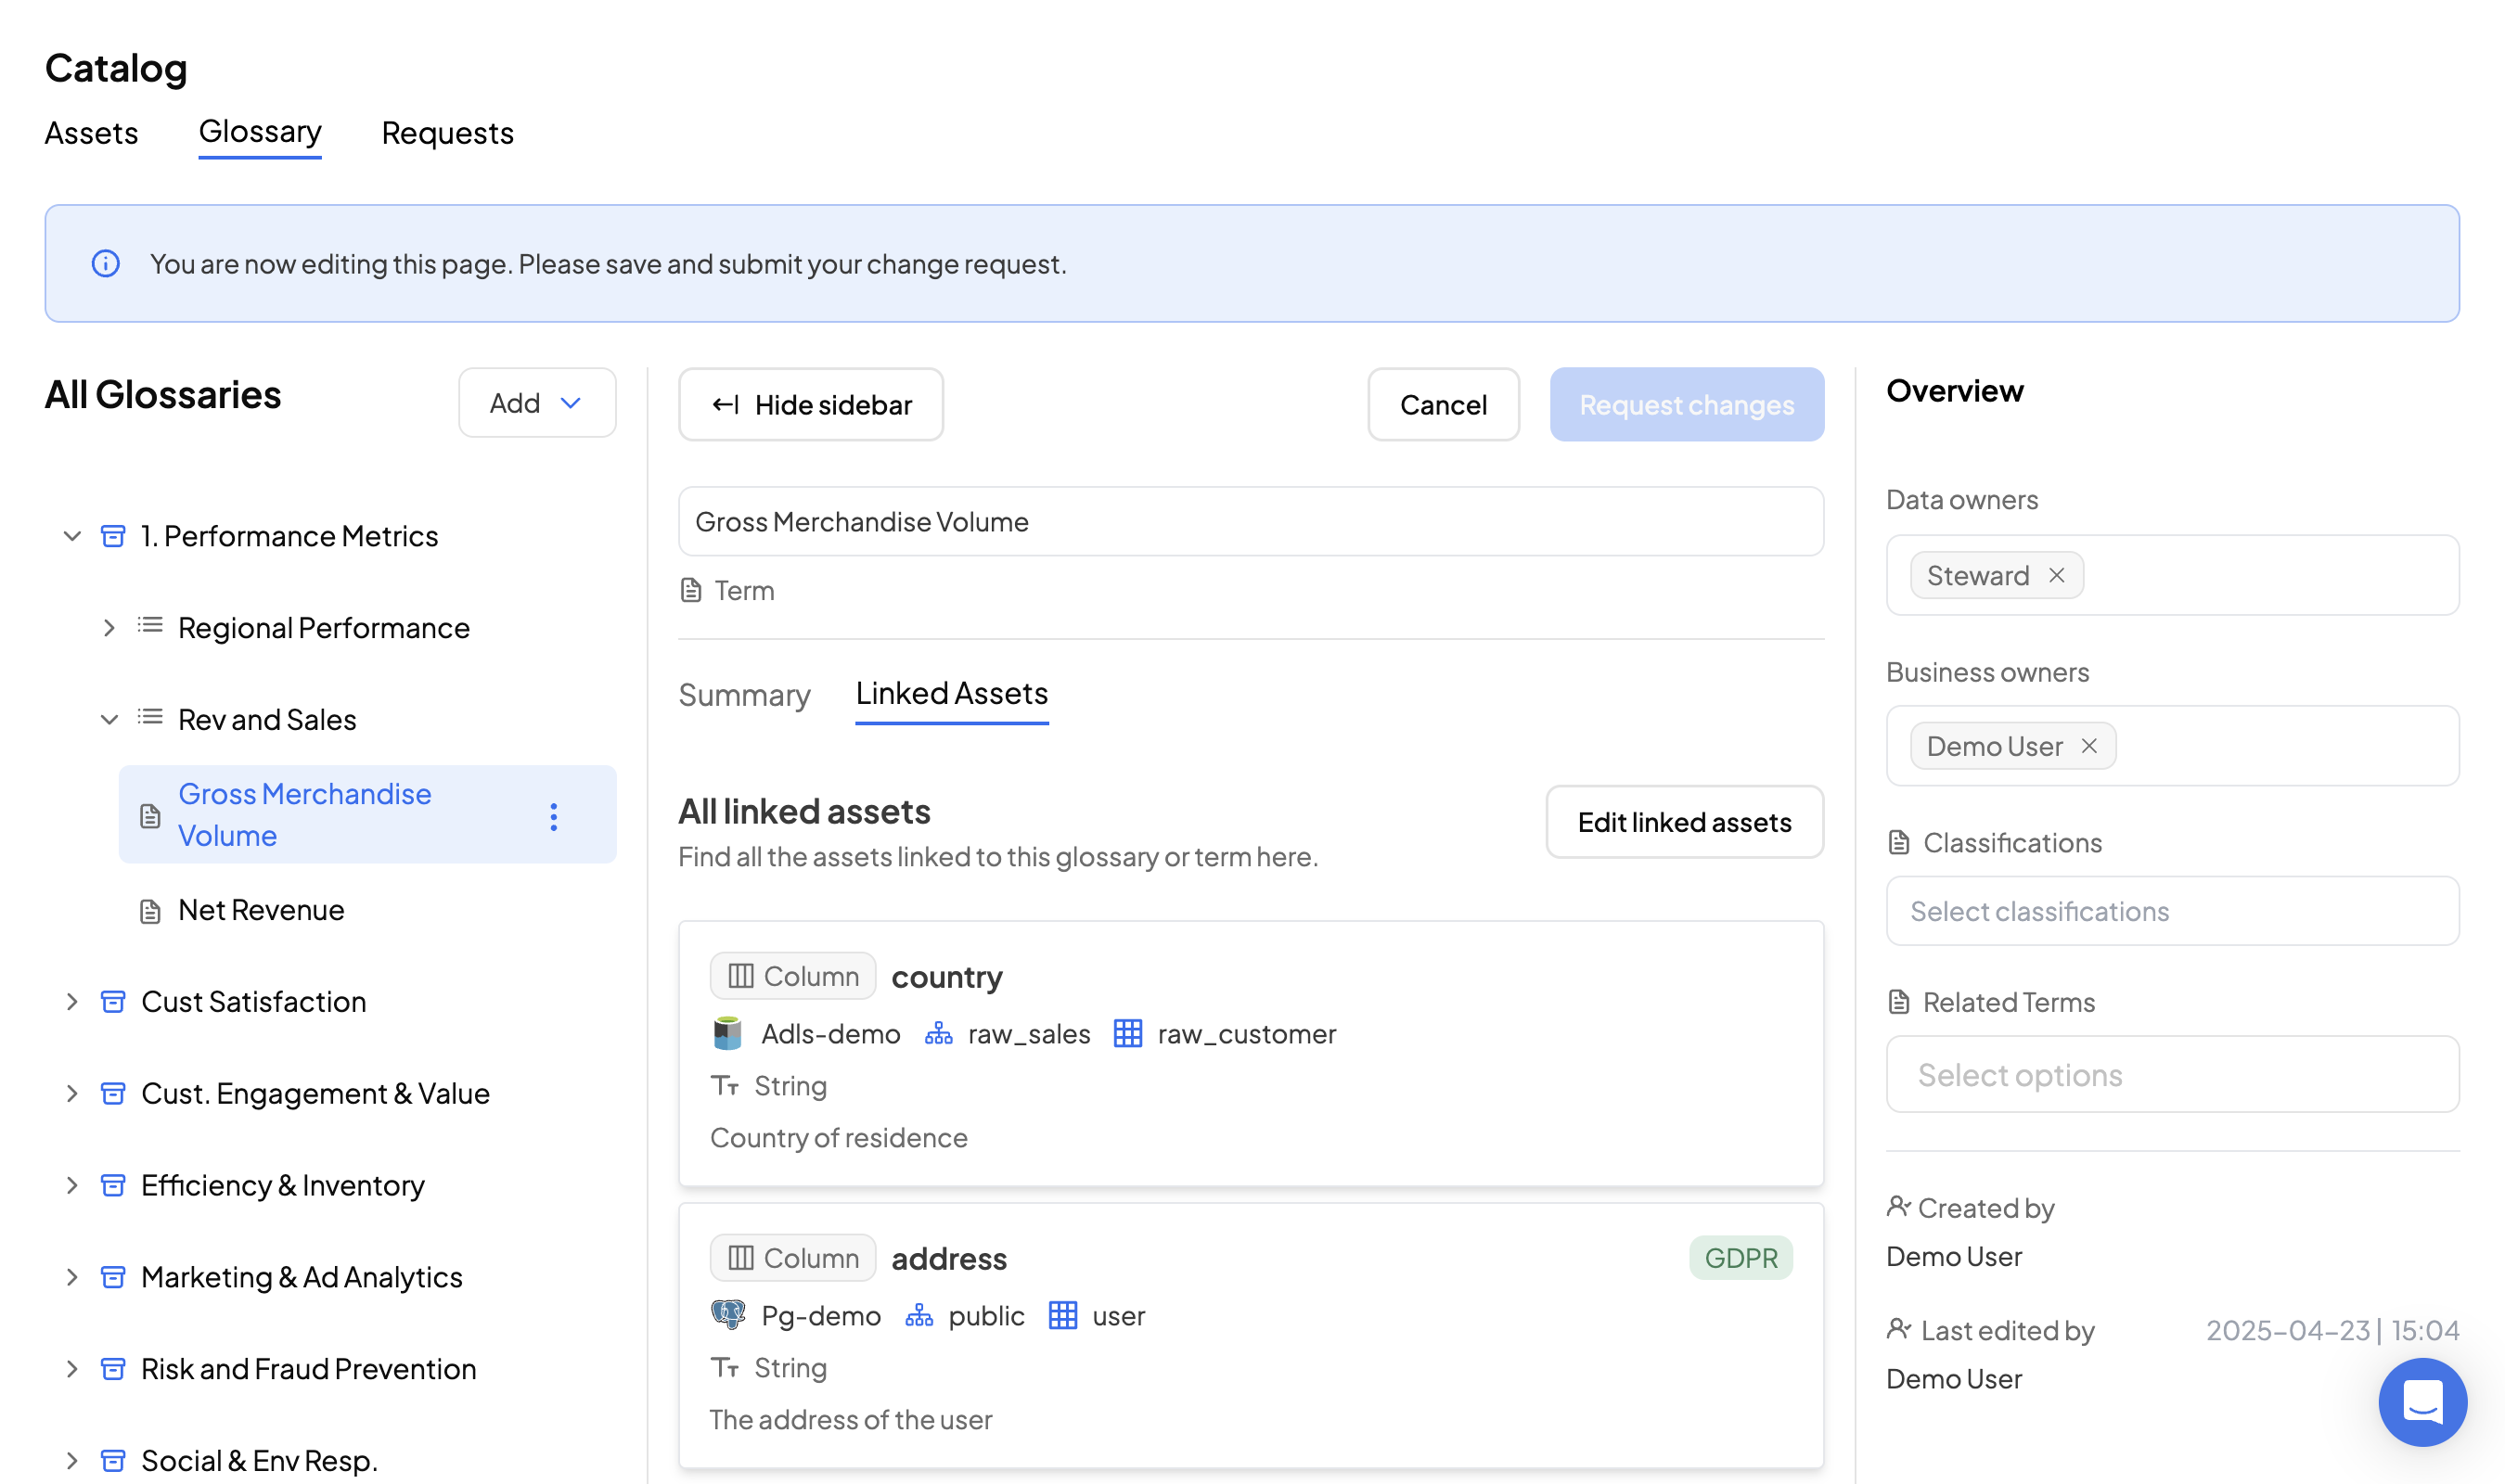The height and width of the screenshot is (1484, 2505).
Task: Expand the Regional Performance category
Action: click(109, 628)
